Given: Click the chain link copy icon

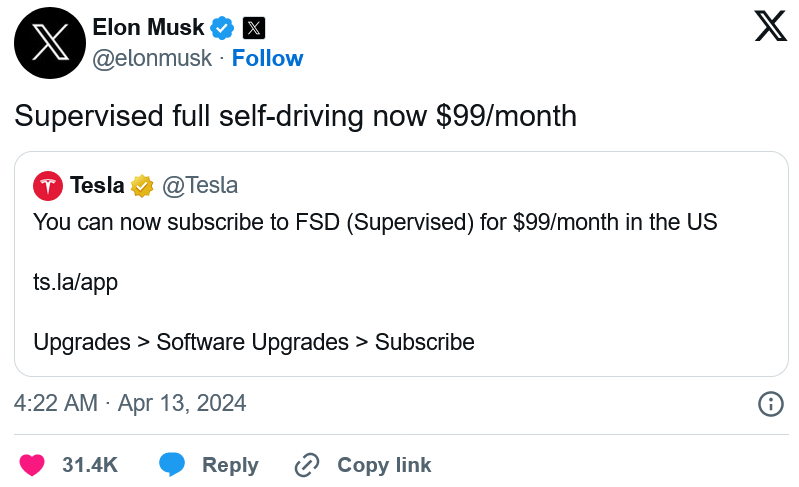Looking at the screenshot, I should 307,465.
